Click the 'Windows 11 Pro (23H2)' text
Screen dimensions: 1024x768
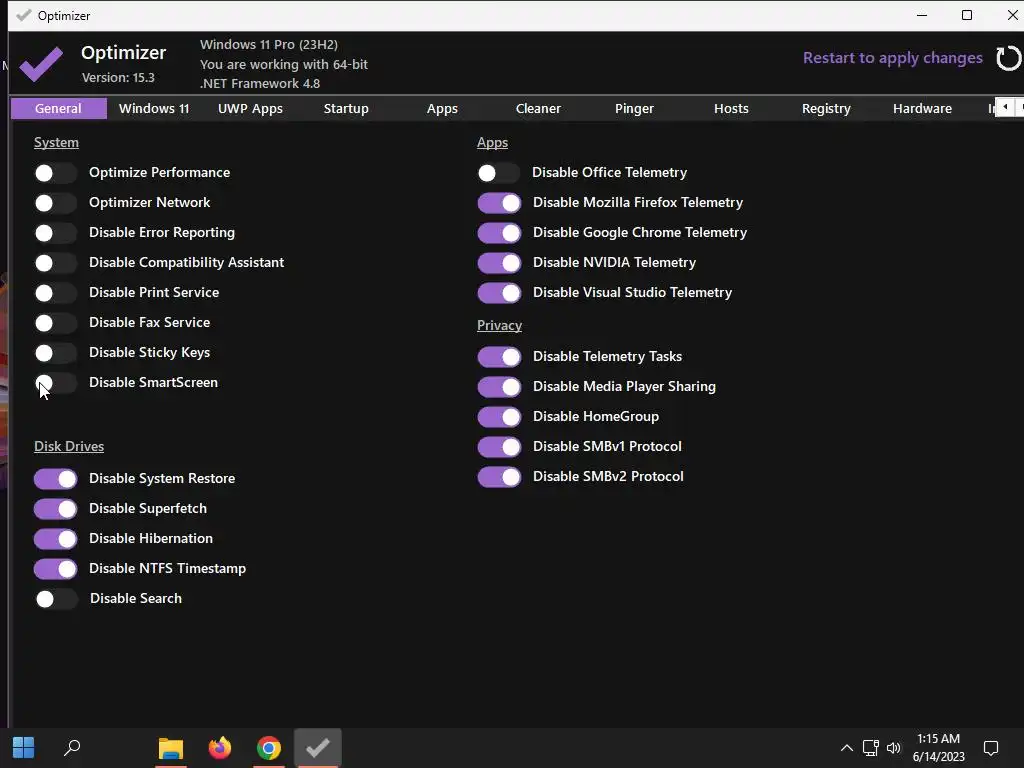click(x=269, y=44)
